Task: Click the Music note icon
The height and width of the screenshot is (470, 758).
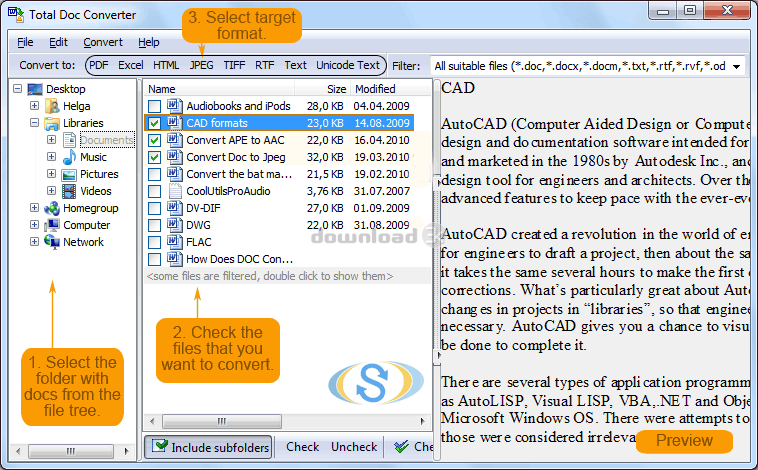Action: pyautogui.click(x=69, y=157)
